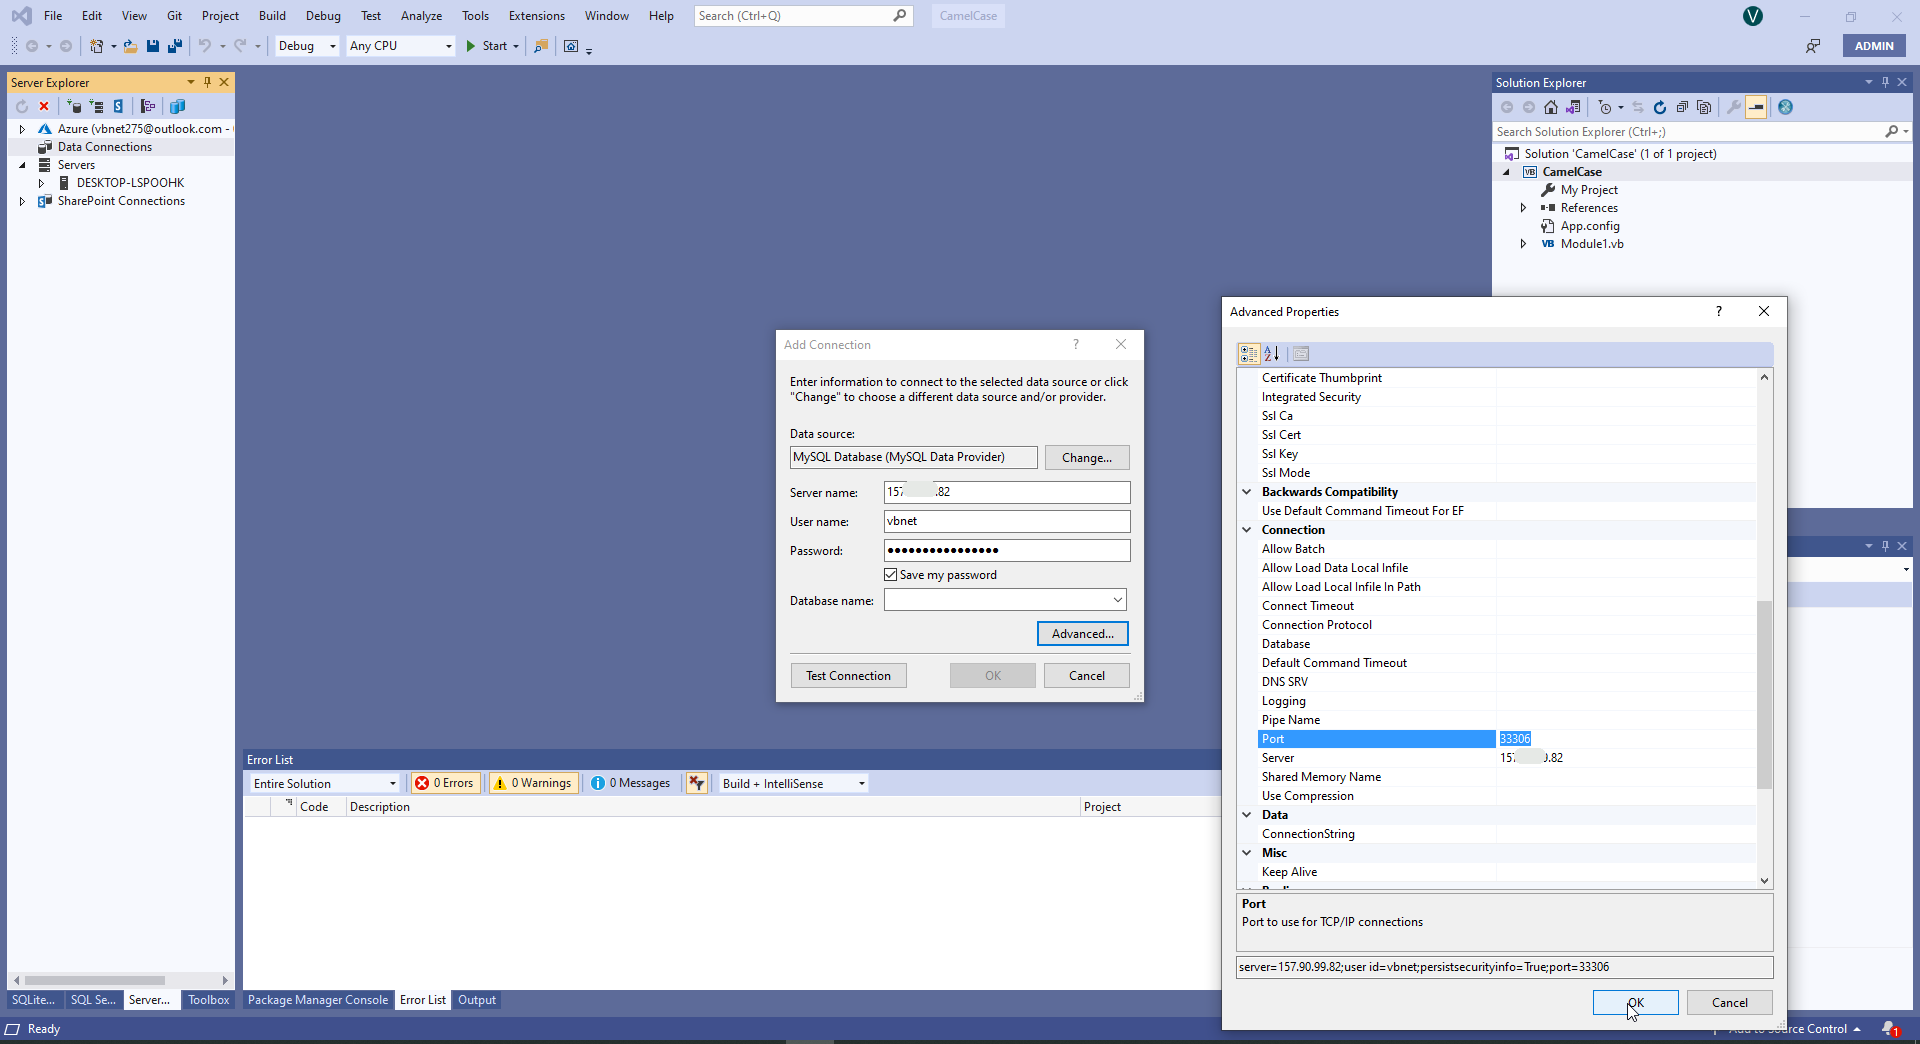Image resolution: width=1920 pixels, height=1044 pixels.
Task: Open the Extensions menu
Action: [536, 16]
